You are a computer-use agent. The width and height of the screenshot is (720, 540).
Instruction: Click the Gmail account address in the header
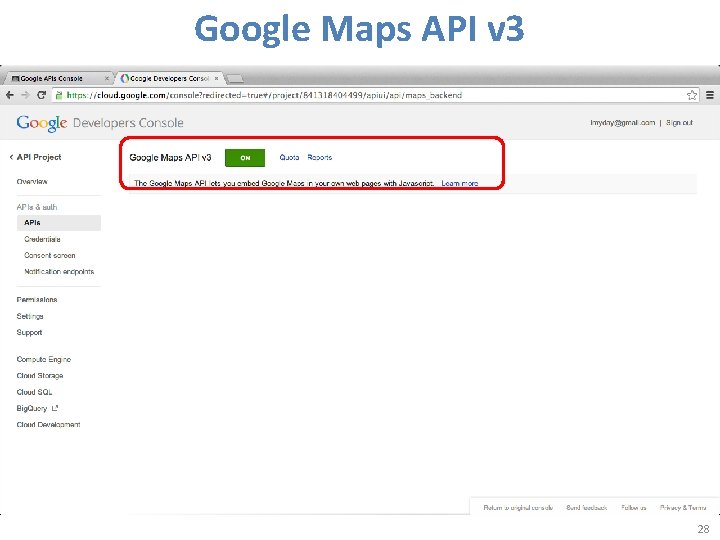pos(622,123)
